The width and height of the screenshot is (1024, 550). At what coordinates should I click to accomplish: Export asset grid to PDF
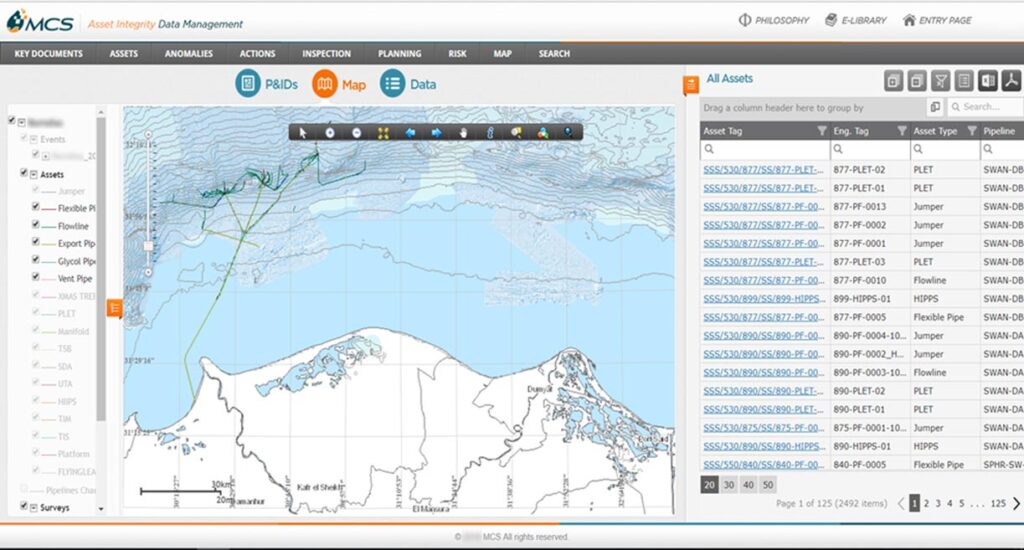(1011, 81)
